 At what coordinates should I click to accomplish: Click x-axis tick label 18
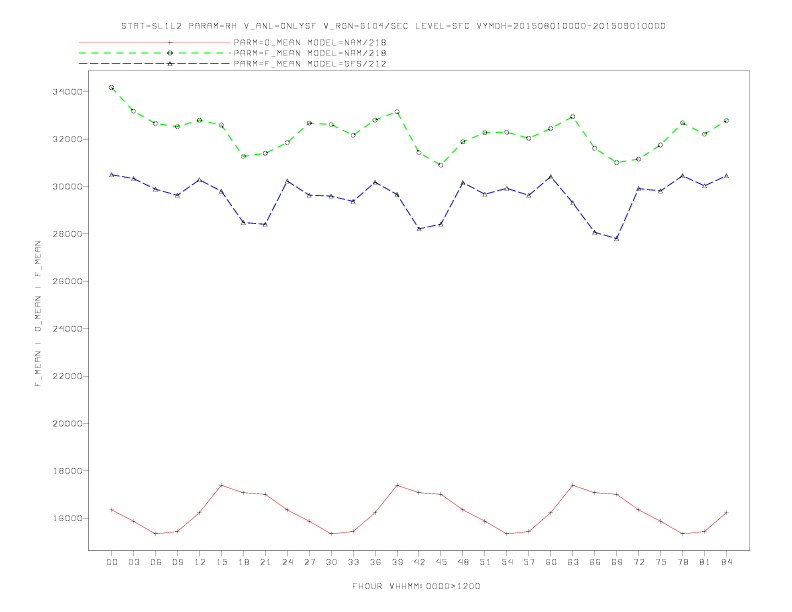(x=243, y=562)
